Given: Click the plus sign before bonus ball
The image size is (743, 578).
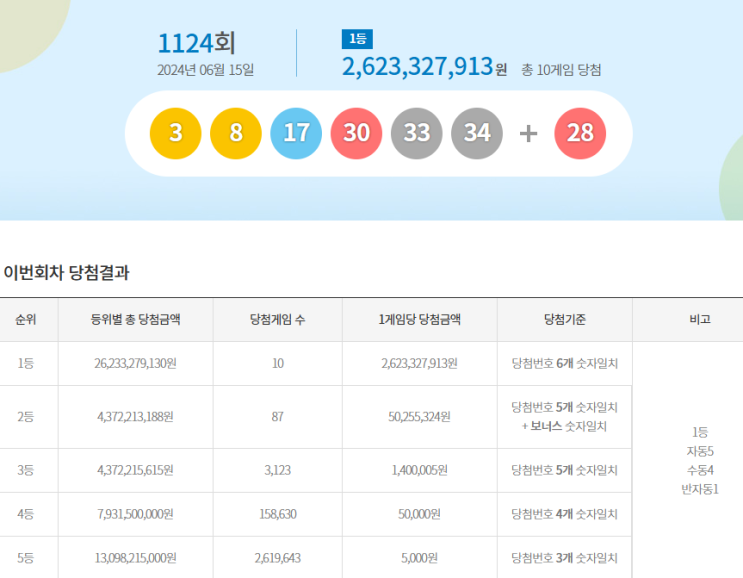Looking at the screenshot, I should (528, 134).
